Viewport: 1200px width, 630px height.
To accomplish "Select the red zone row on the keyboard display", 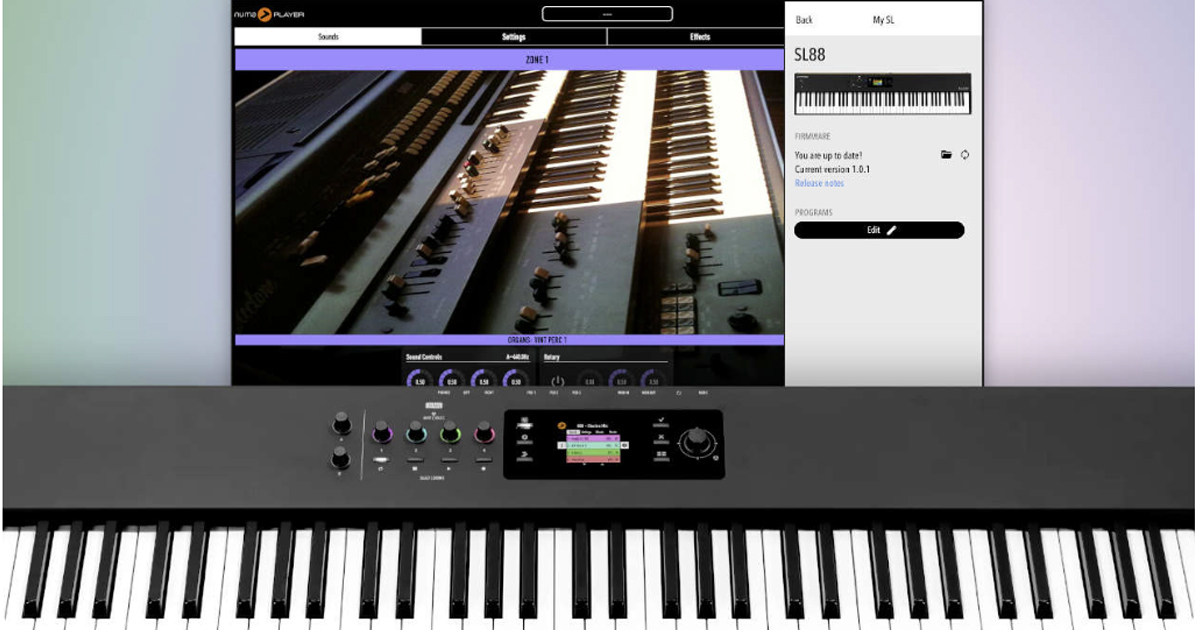I will coord(593,459).
